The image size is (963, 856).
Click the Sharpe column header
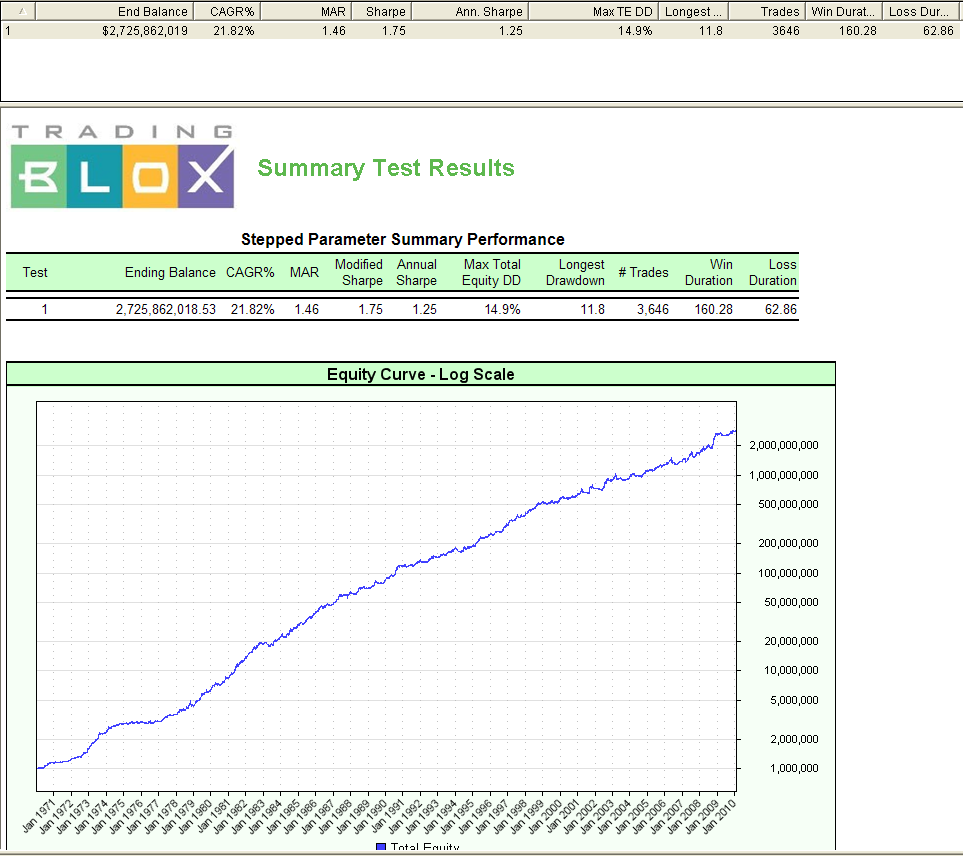385,12
